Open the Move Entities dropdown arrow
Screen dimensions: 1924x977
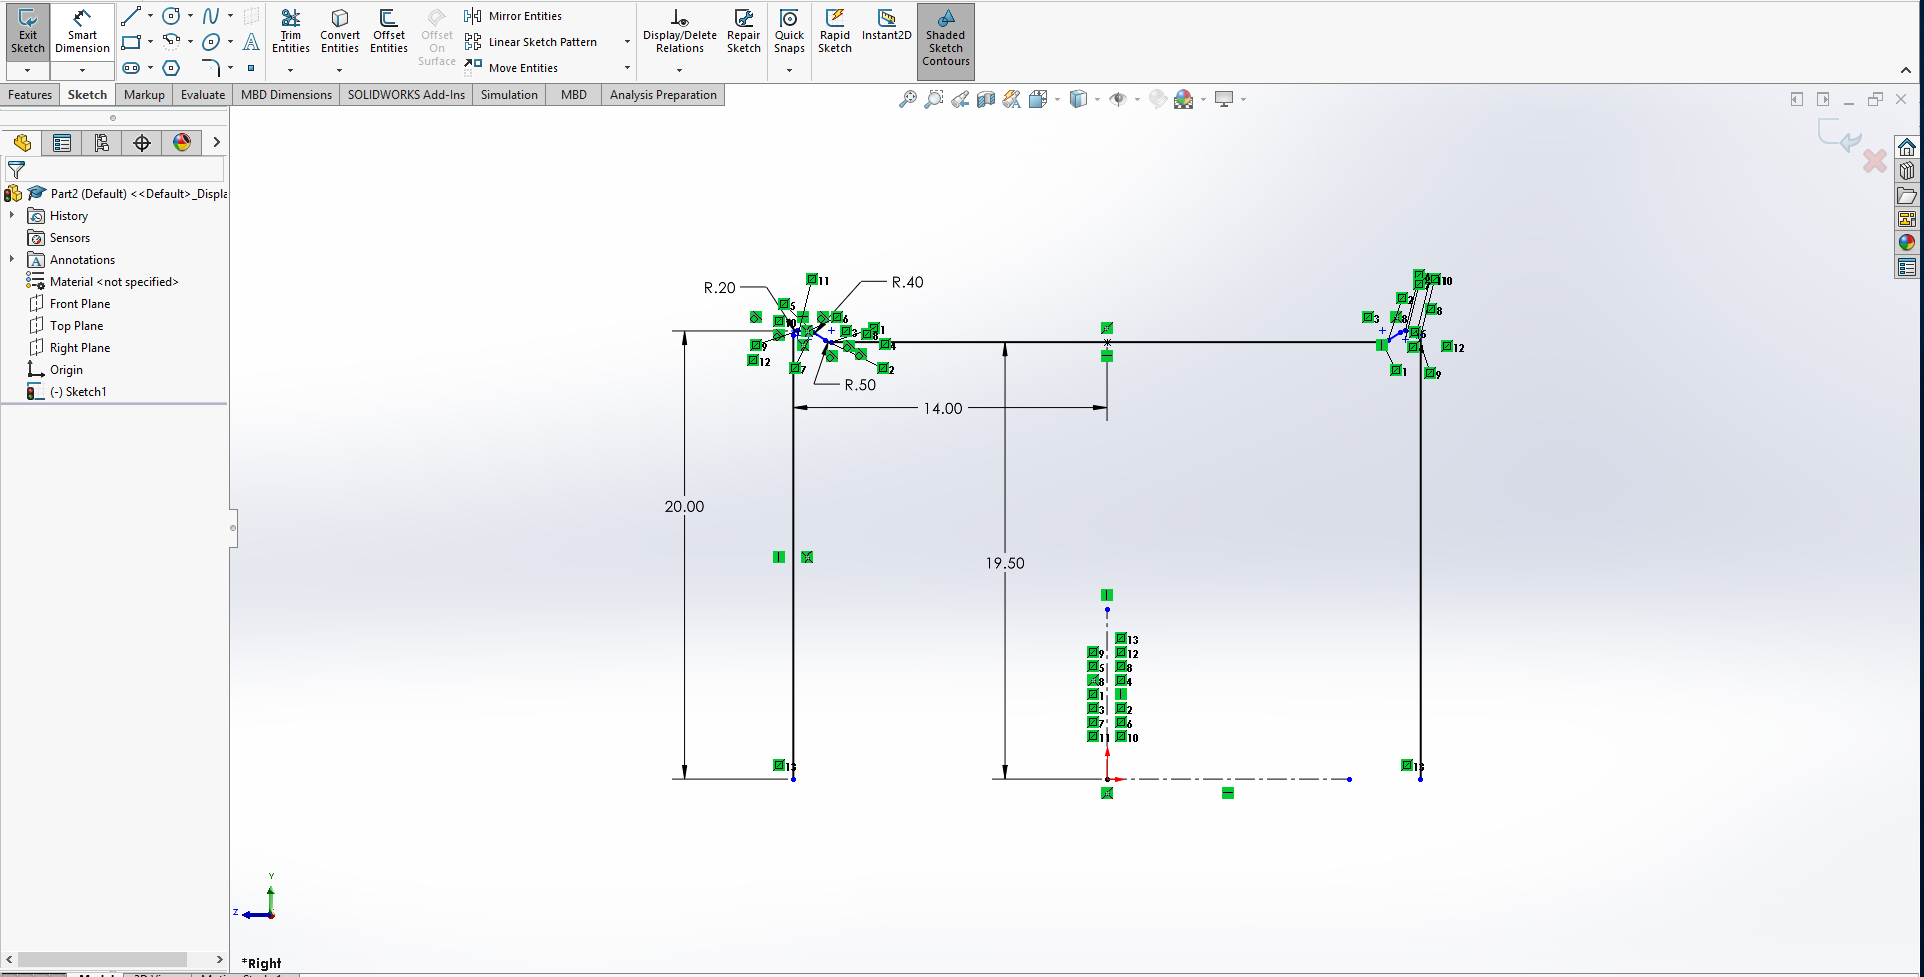click(x=627, y=68)
